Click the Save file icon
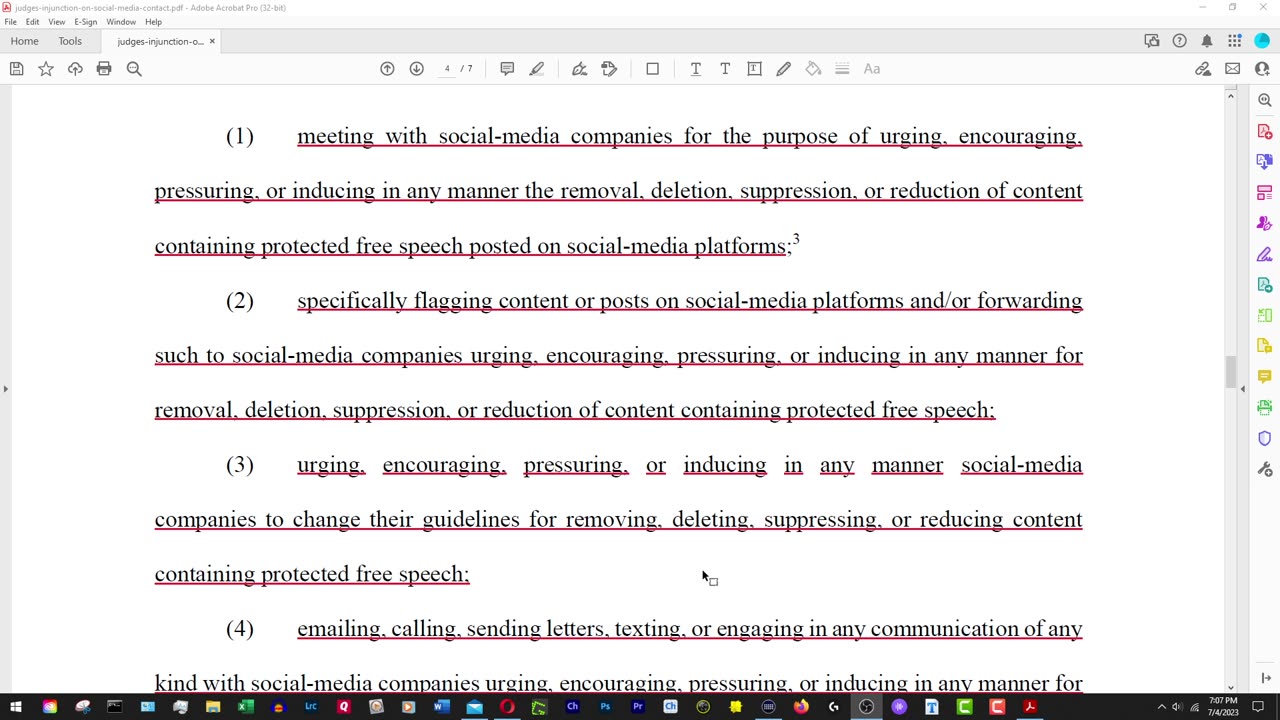The height and width of the screenshot is (720, 1280). point(16,69)
